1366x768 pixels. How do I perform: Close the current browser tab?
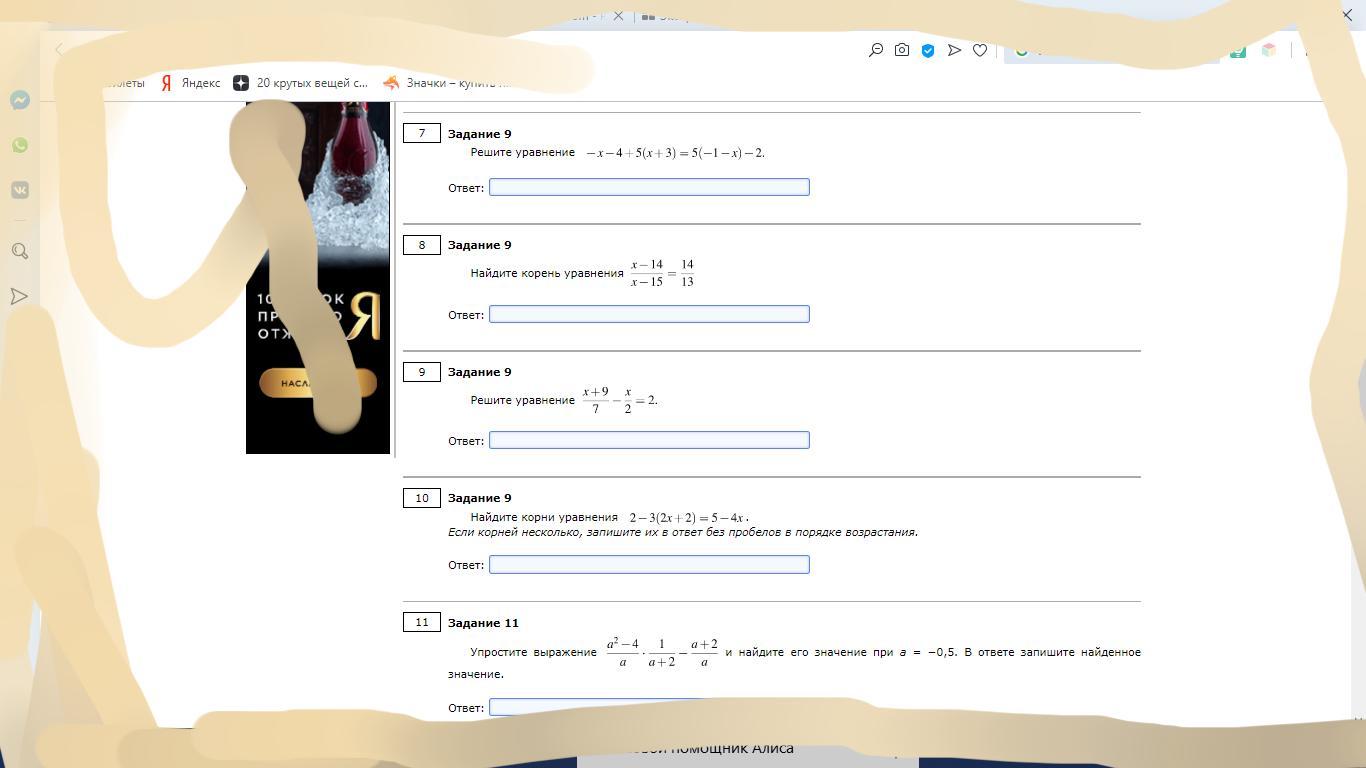click(618, 15)
